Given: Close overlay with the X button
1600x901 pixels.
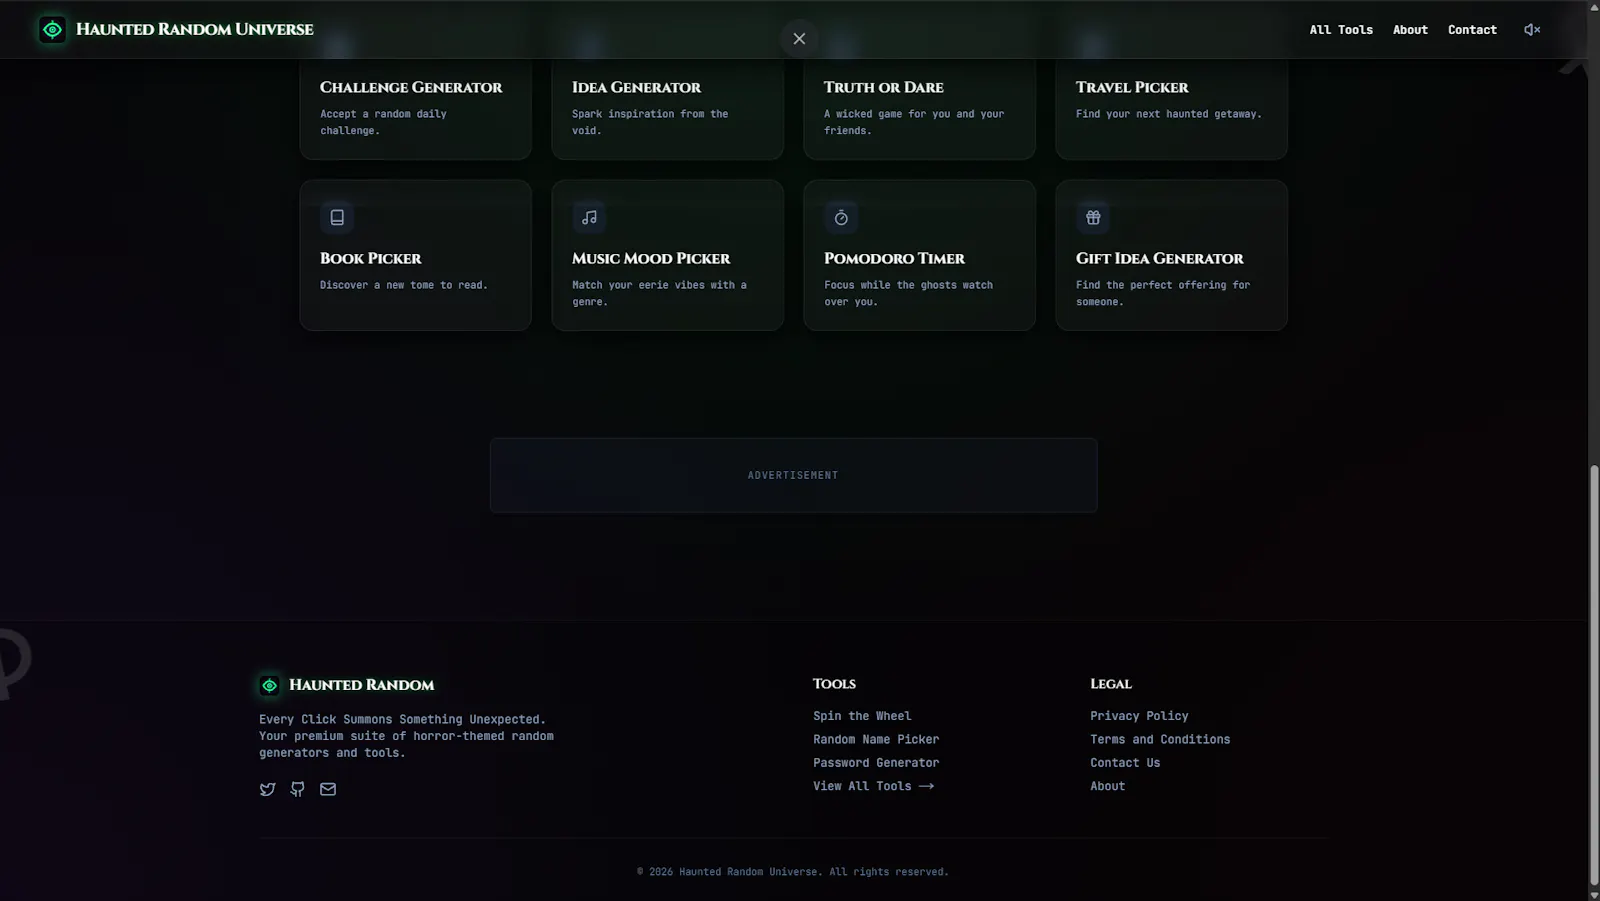Looking at the screenshot, I should (x=799, y=39).
